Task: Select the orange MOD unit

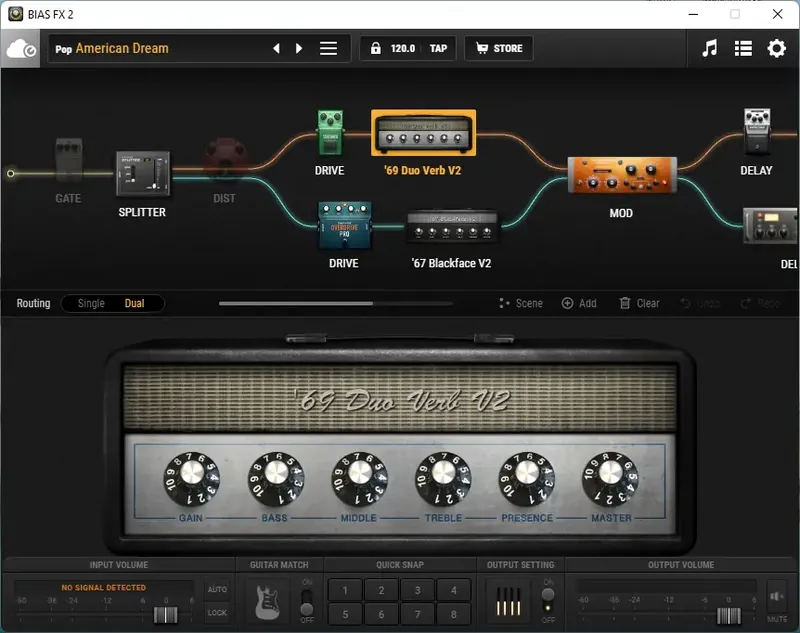Action: tap(622, 175)
